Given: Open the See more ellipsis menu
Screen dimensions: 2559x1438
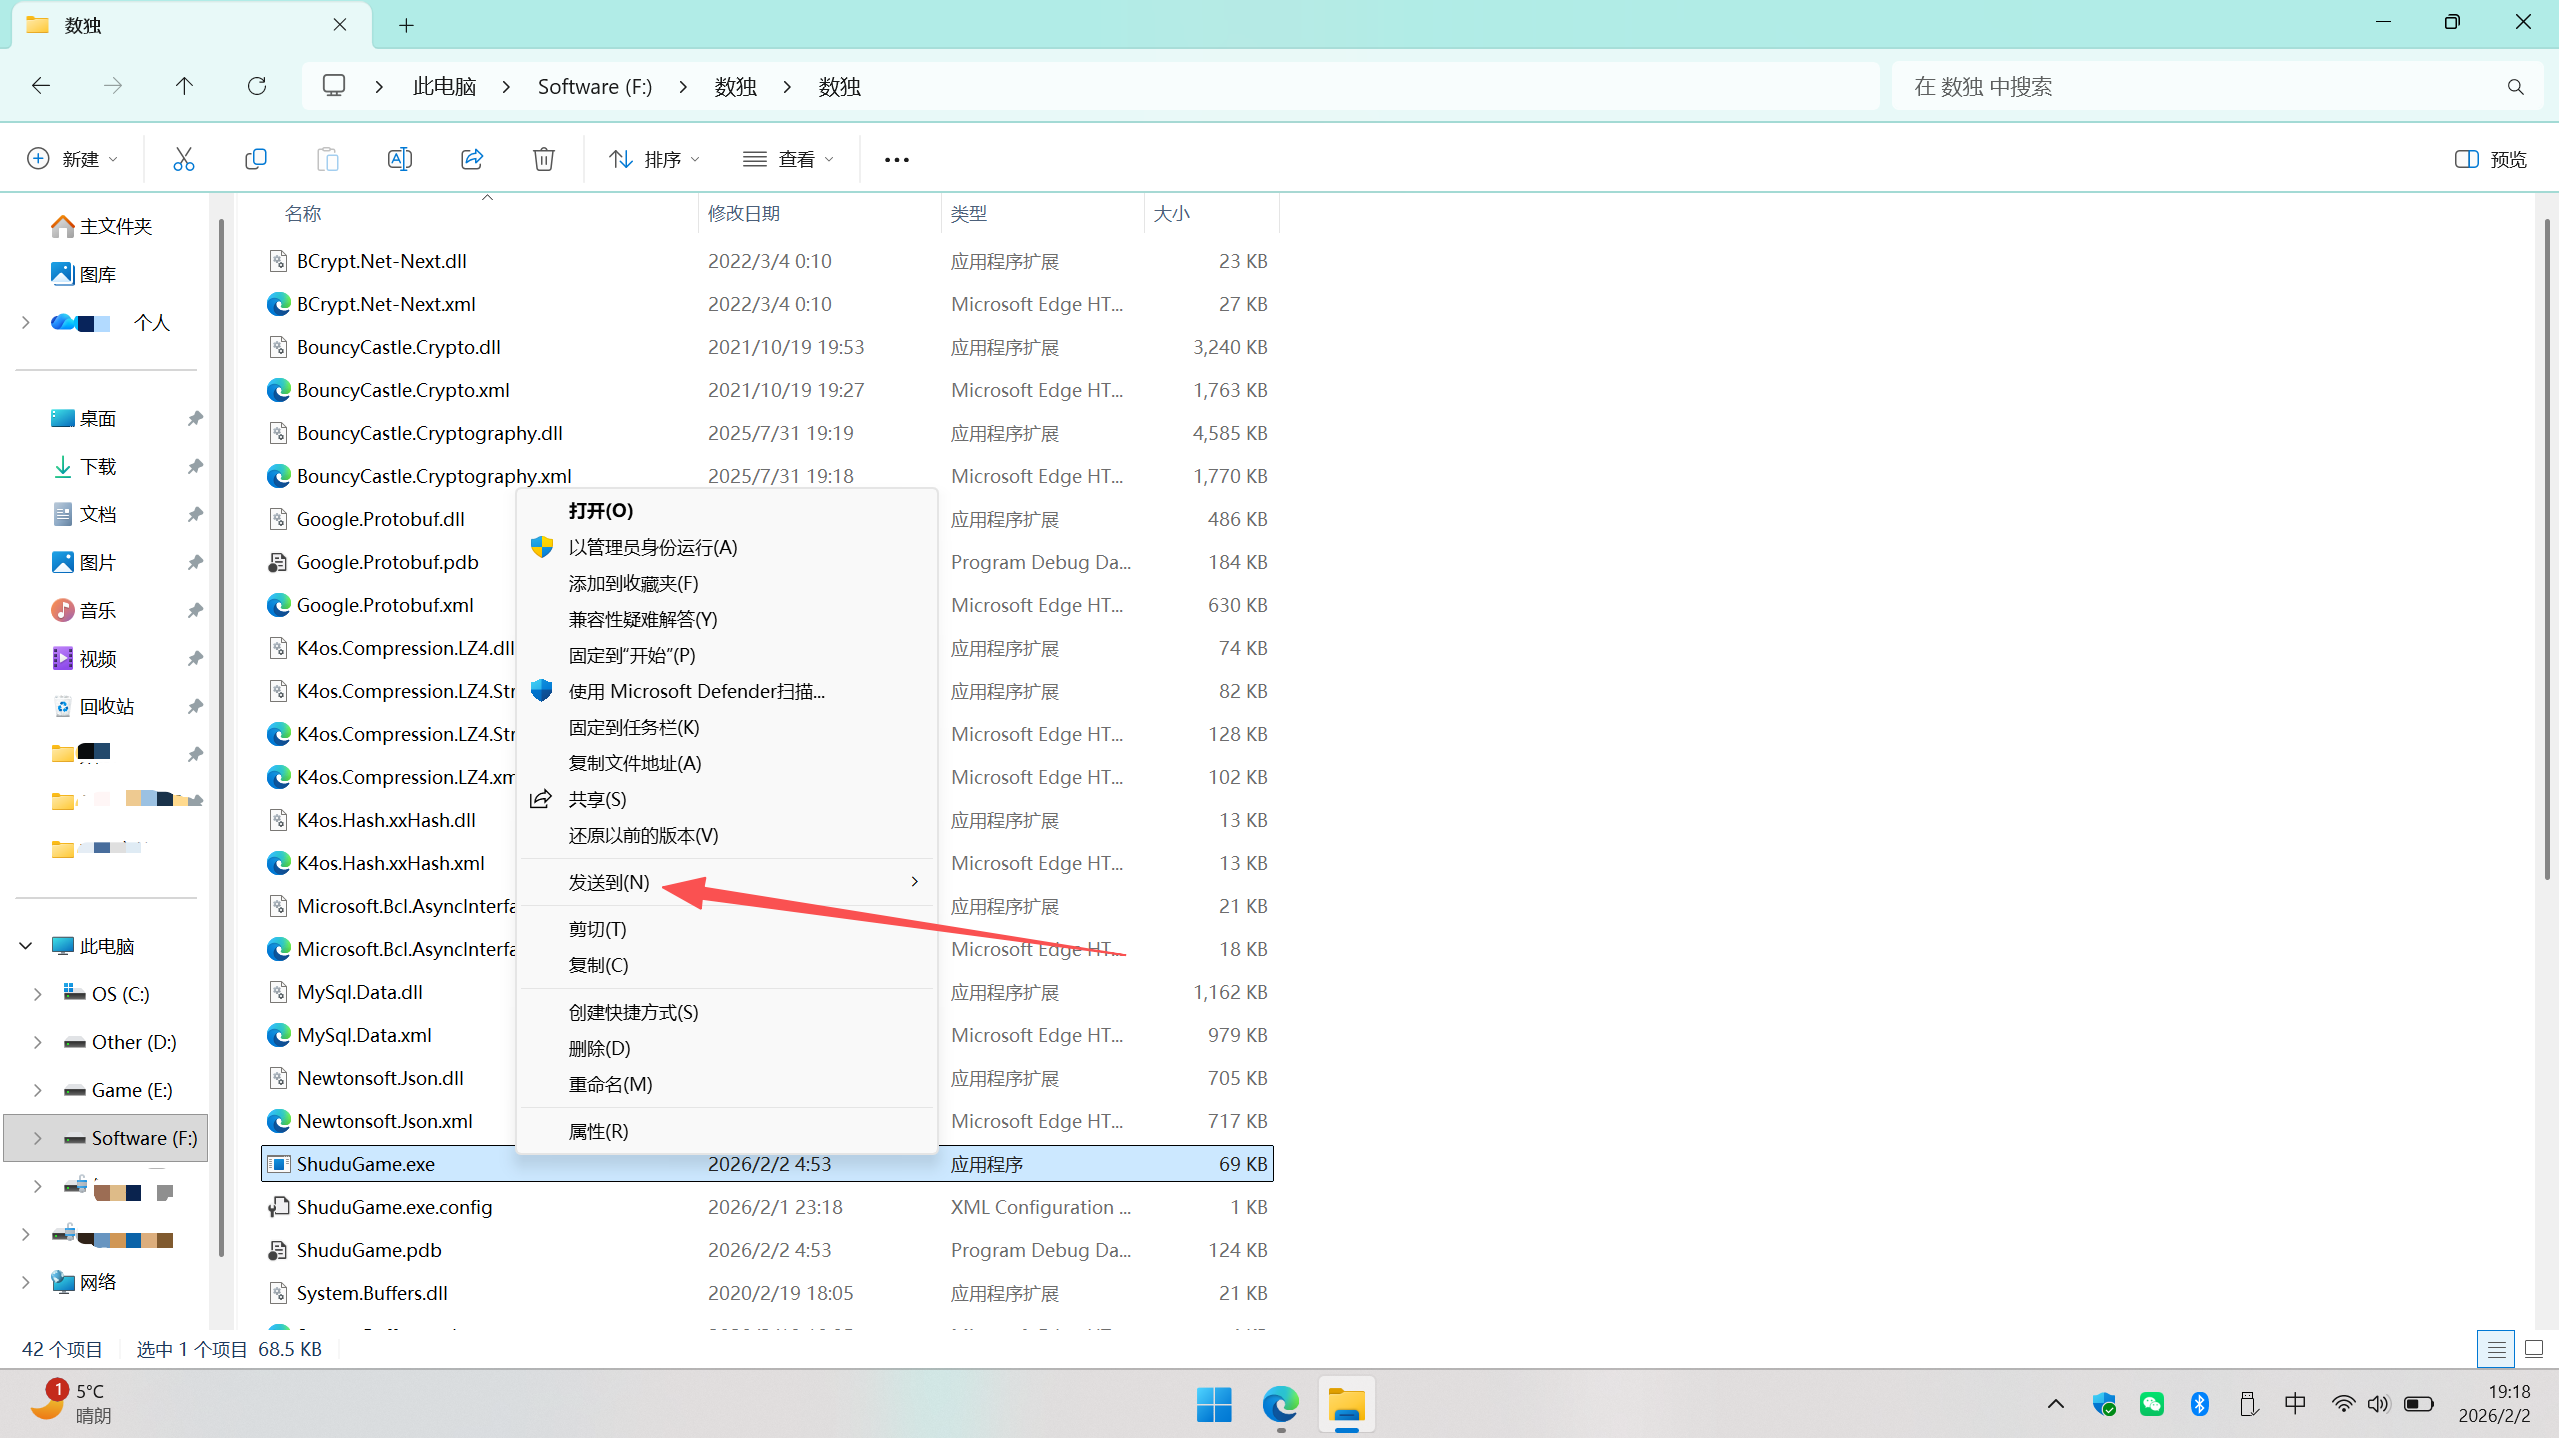Looking at the screenshot, I should coord(896,159).
